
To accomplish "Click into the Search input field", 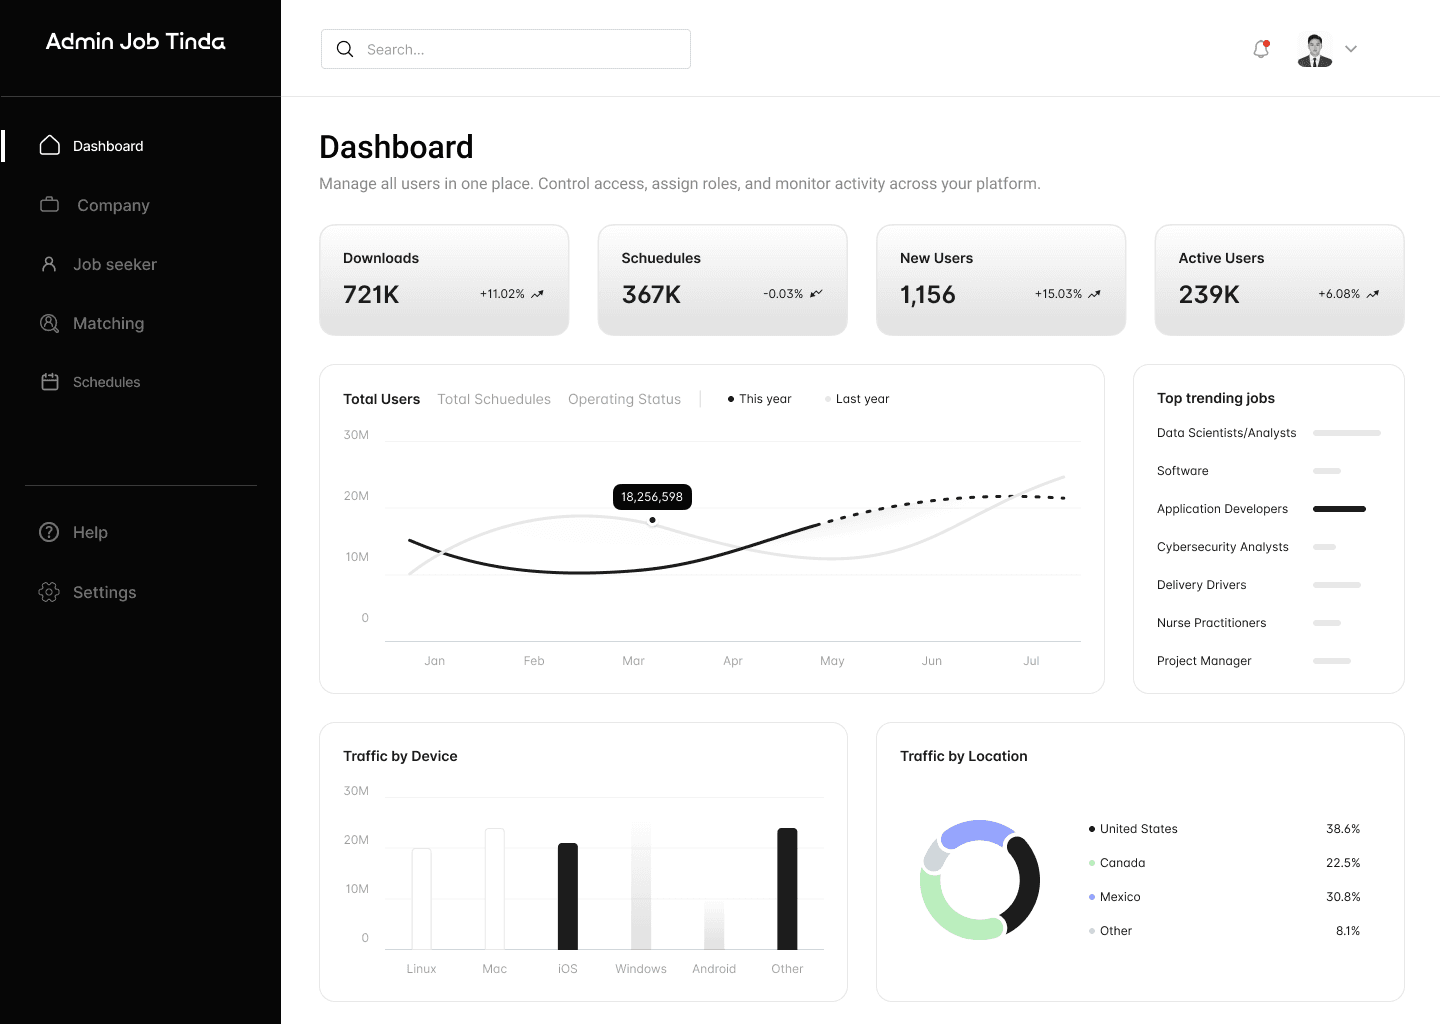I will point(520,49).
